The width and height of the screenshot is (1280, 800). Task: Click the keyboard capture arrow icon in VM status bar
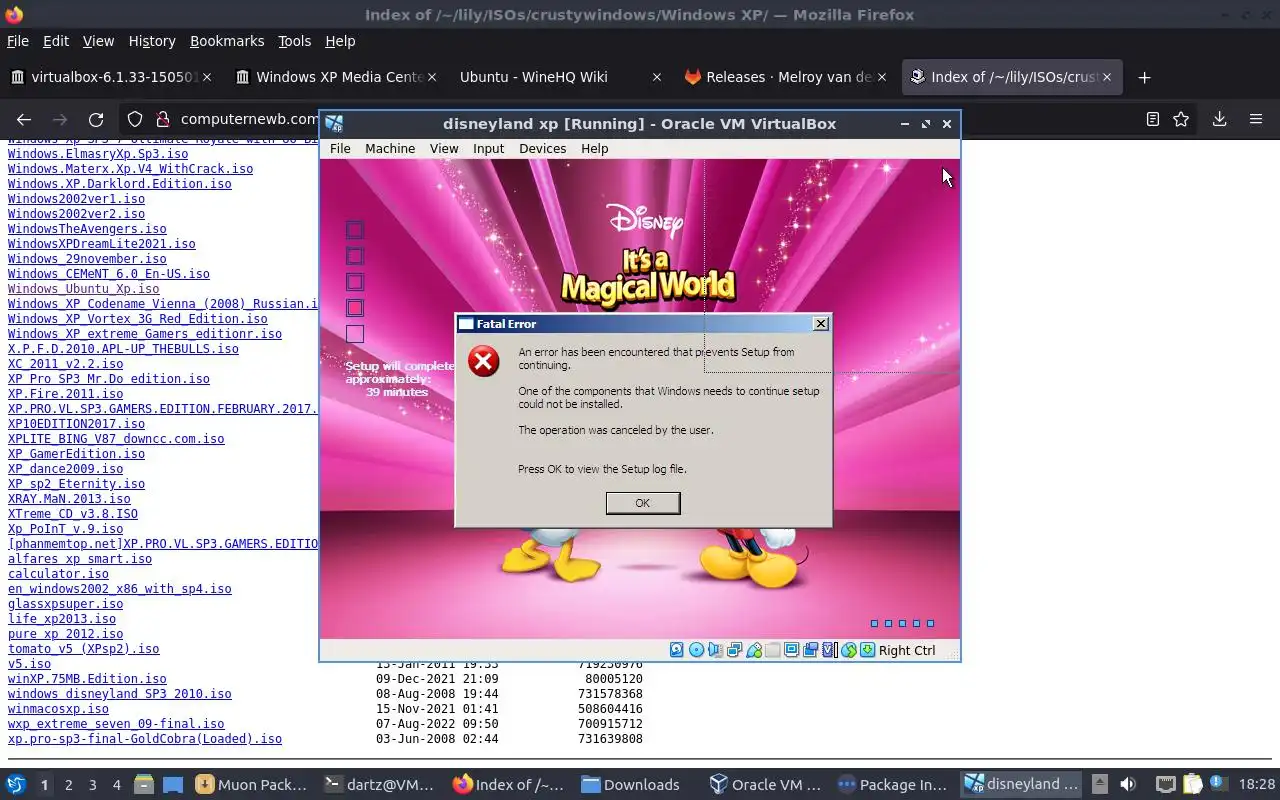point(867,650)
